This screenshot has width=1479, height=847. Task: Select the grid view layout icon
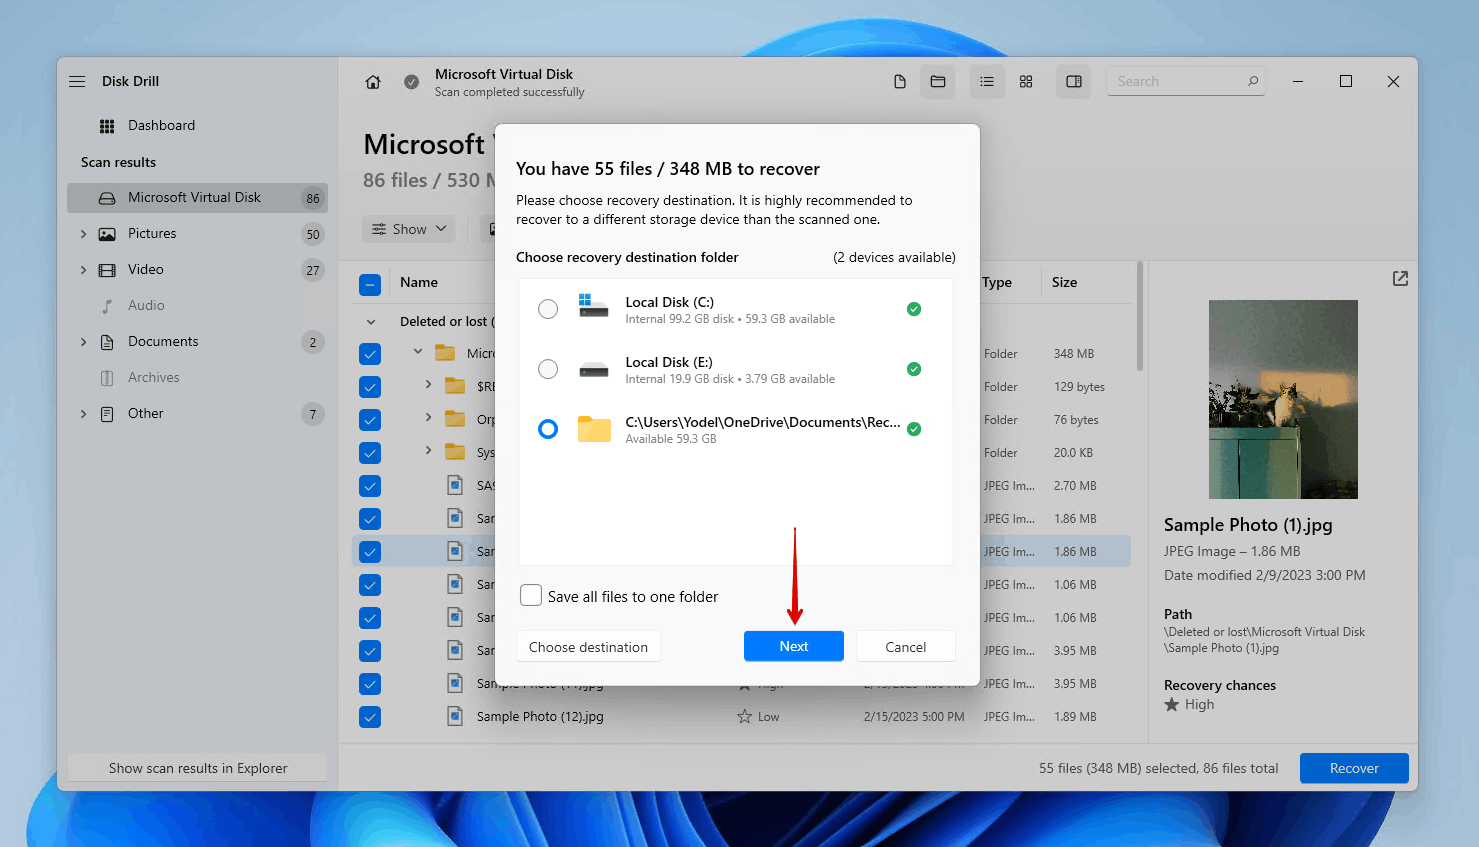[1026, 82]
